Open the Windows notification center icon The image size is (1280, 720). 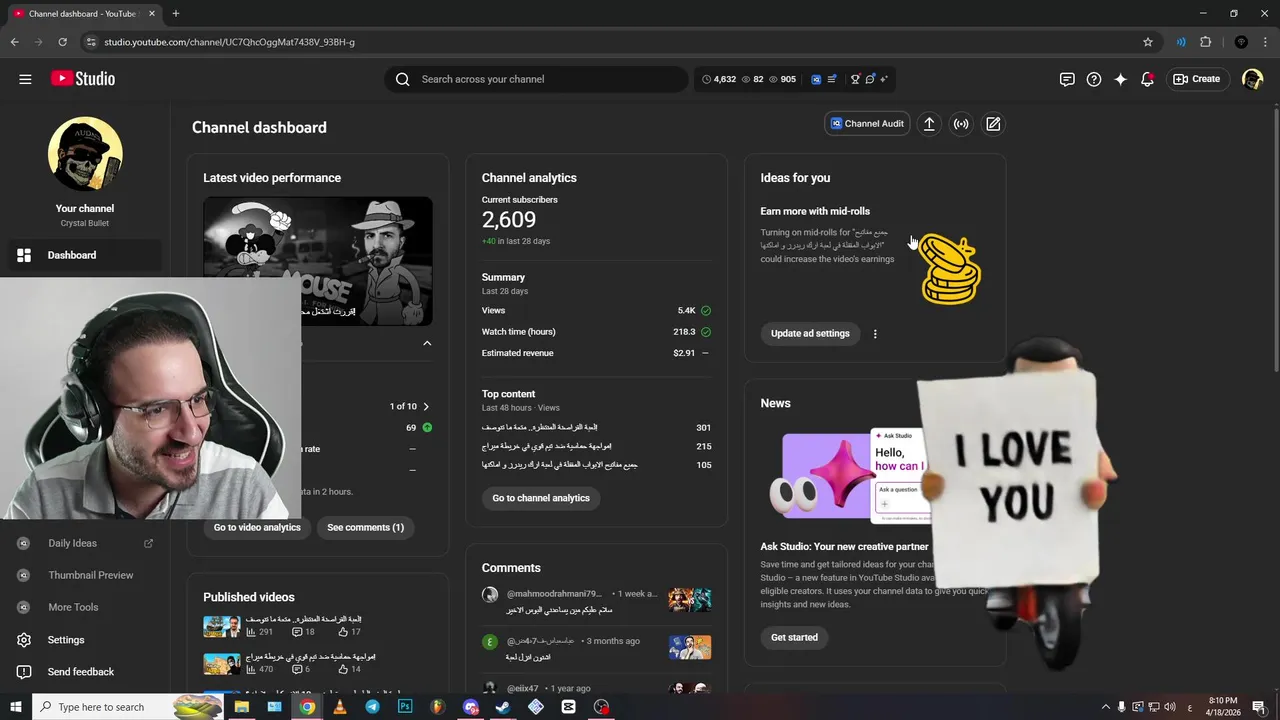tap(1260, 707)
